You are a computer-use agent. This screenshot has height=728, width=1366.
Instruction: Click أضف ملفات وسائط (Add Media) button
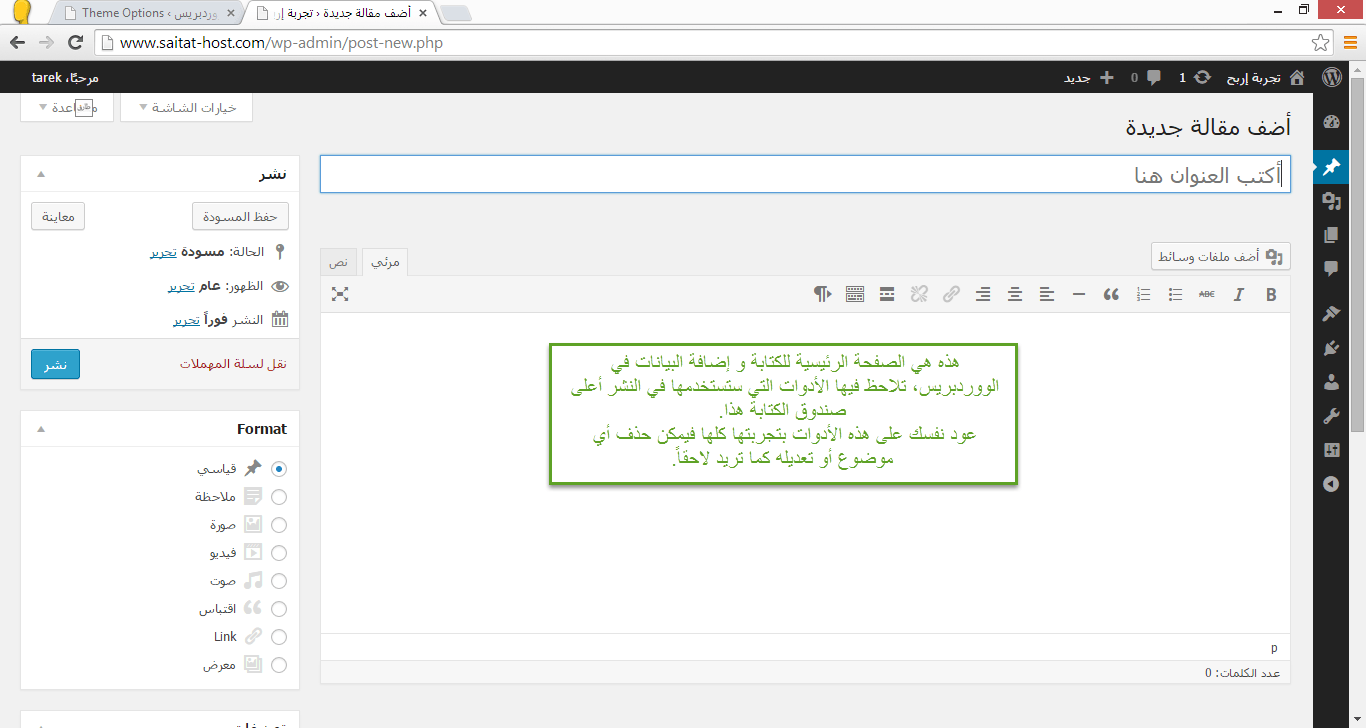(1220, 256)
